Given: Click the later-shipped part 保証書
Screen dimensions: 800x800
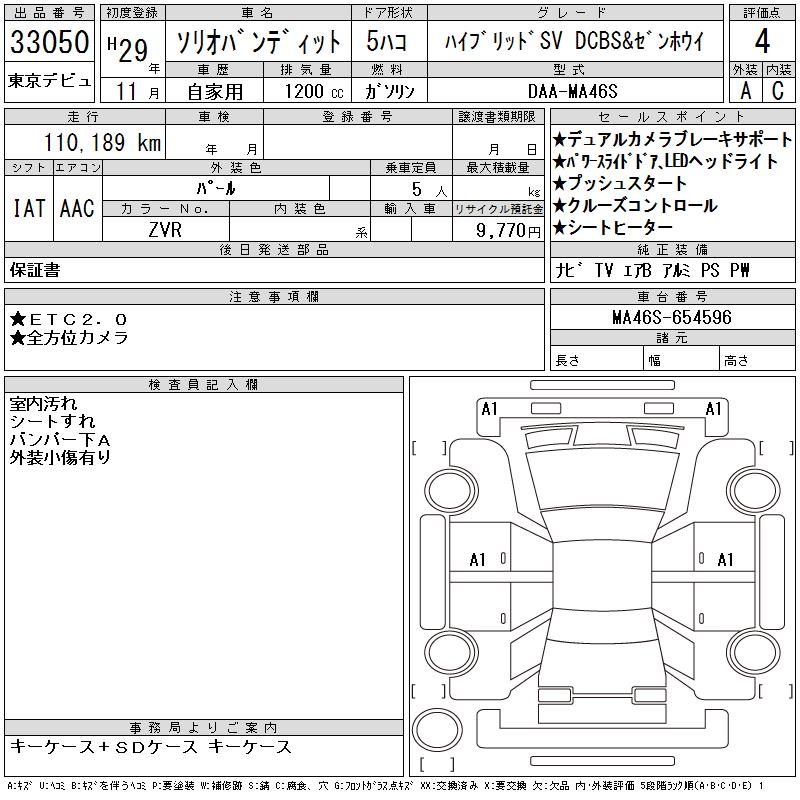Looking at the screenshot, I should click(x=35, y=270).
